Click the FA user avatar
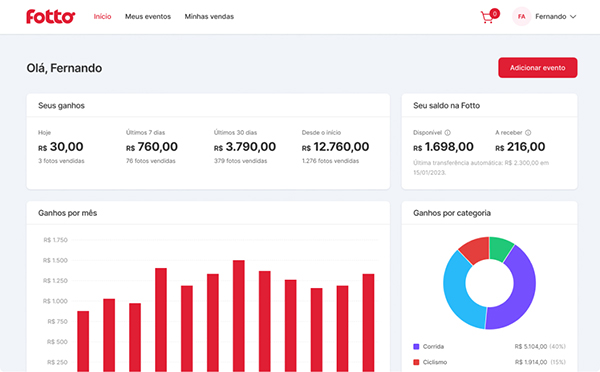Image resolution: width=600 pixels, height=372 pixels. pyautogui.click(x=521, y=16)
